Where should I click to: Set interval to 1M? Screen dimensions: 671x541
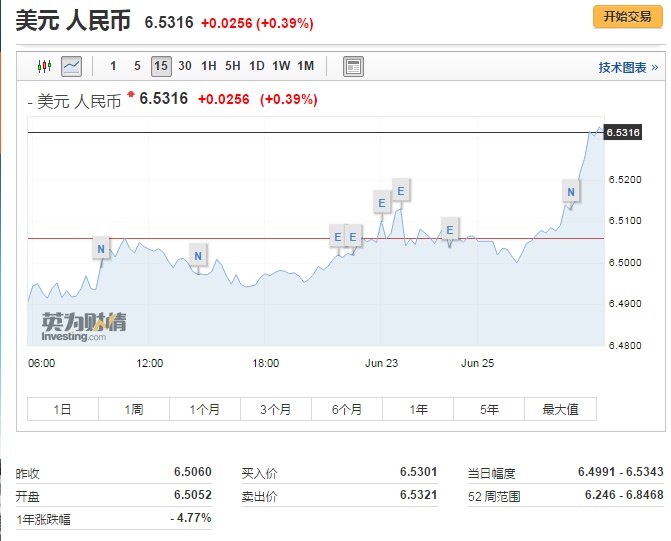coord(305,66)
